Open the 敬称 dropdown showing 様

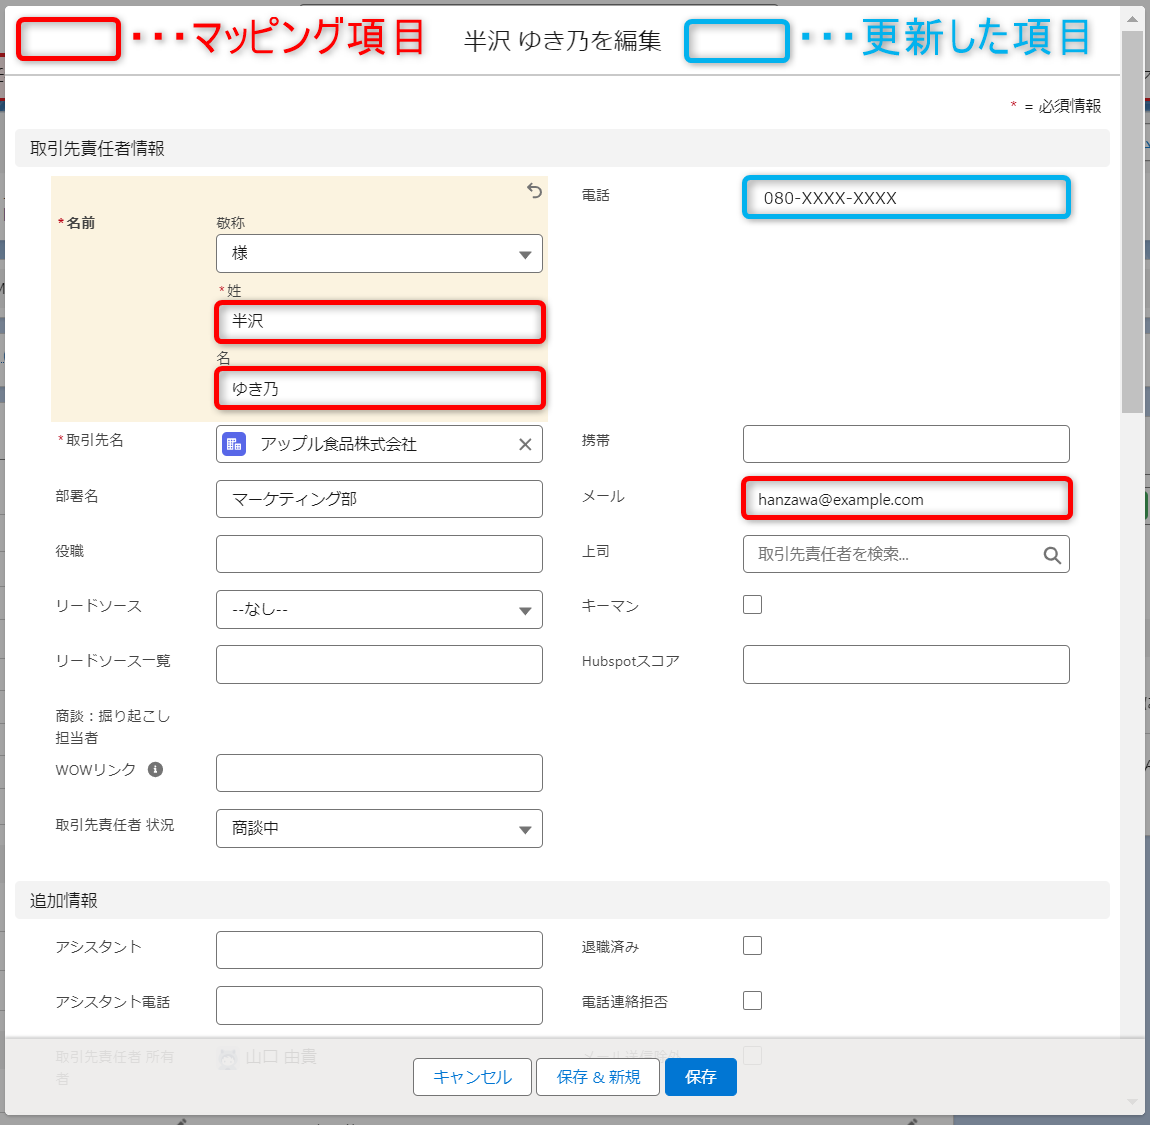(x=379, y=254)
